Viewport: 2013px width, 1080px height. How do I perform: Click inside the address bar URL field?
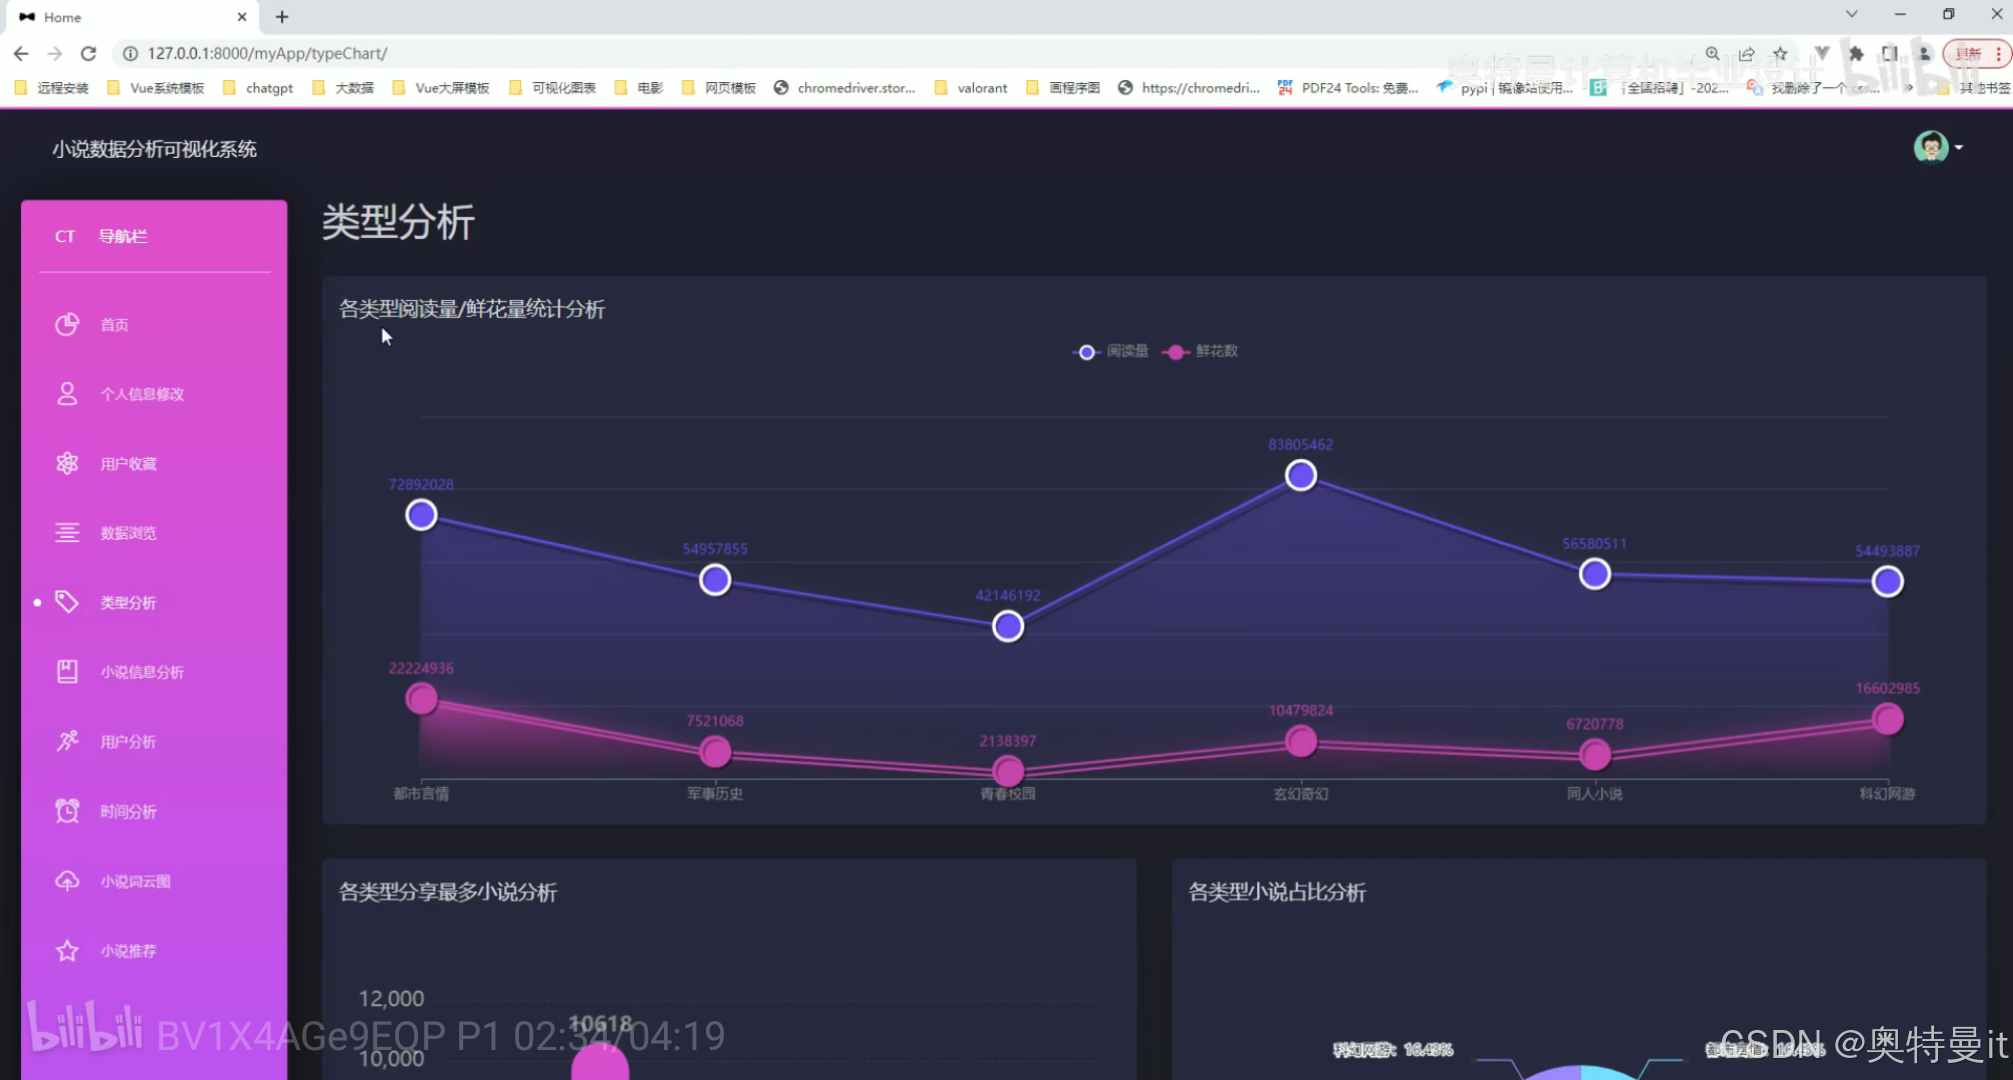[300, 54]
